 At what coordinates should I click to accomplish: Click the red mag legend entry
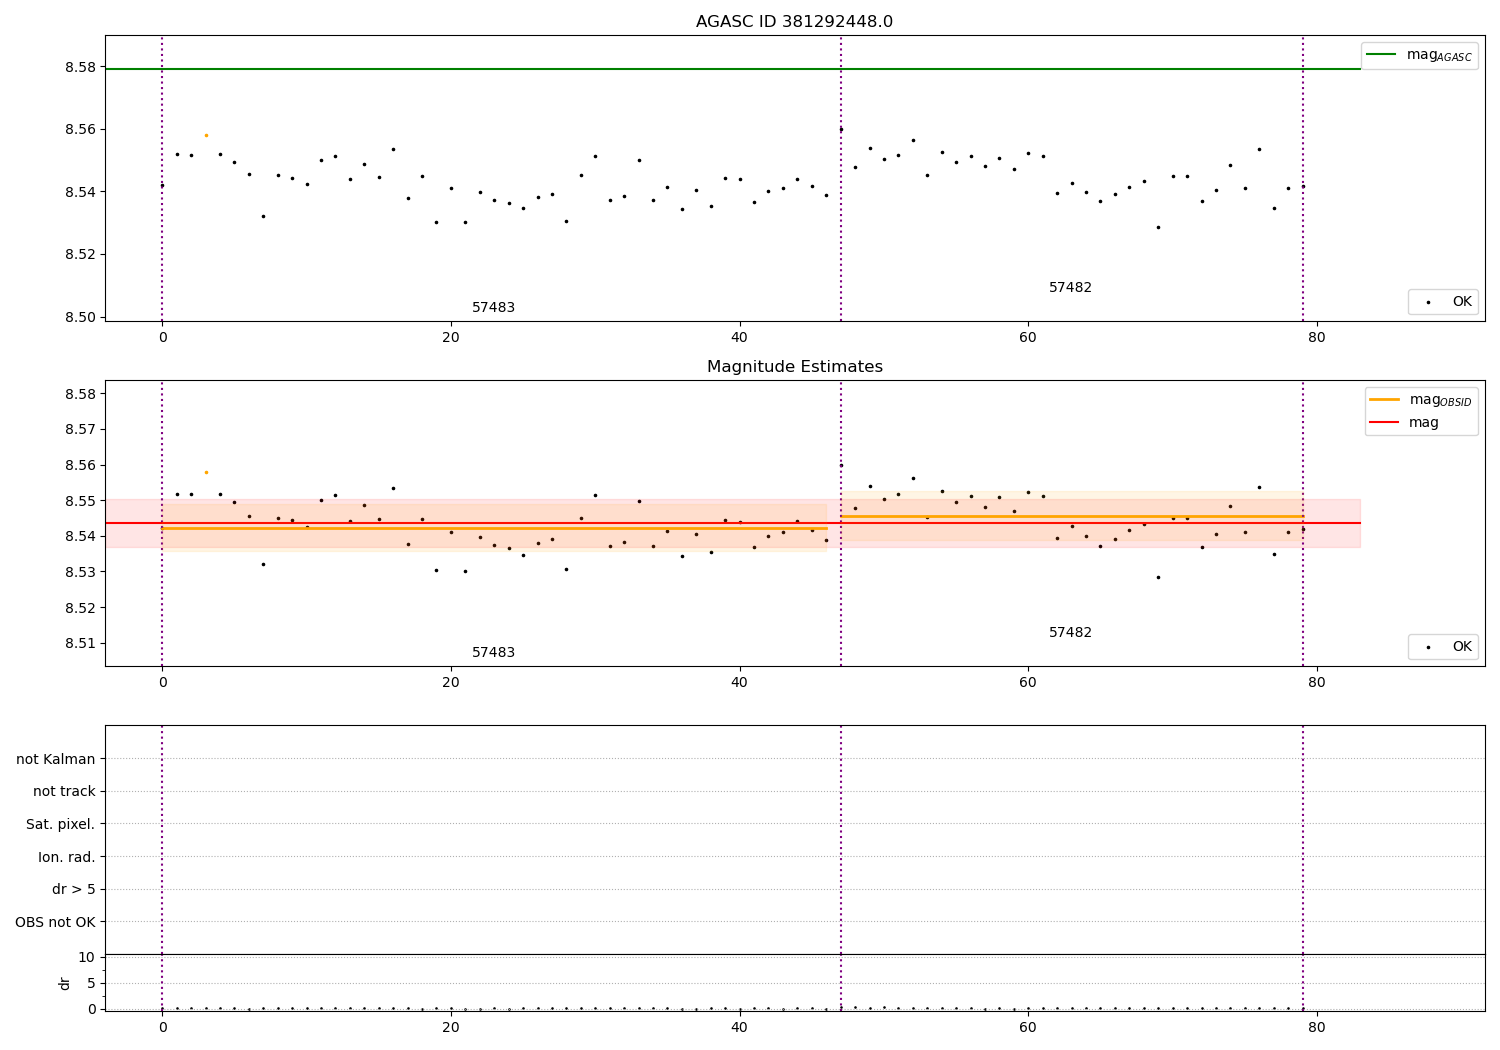coord(1404,423)
